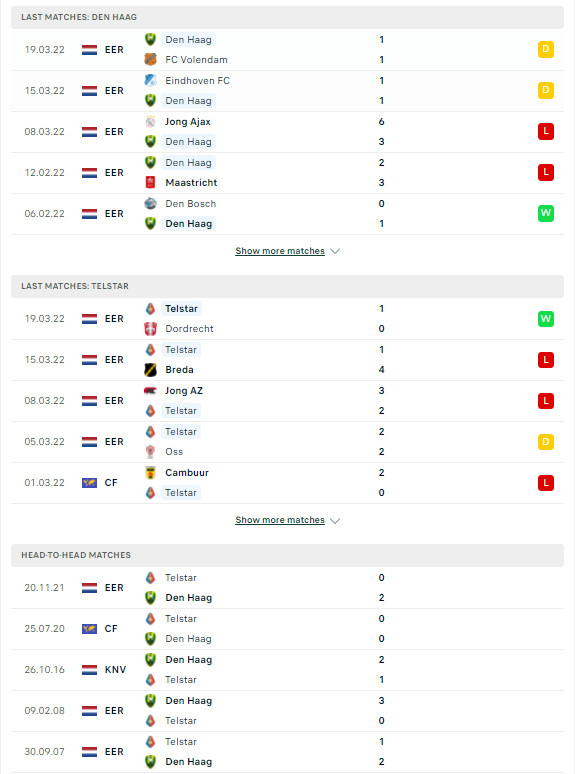Click the Dordrecht club crest icon
The image size is (575, 774).
(x=151, y=329)
